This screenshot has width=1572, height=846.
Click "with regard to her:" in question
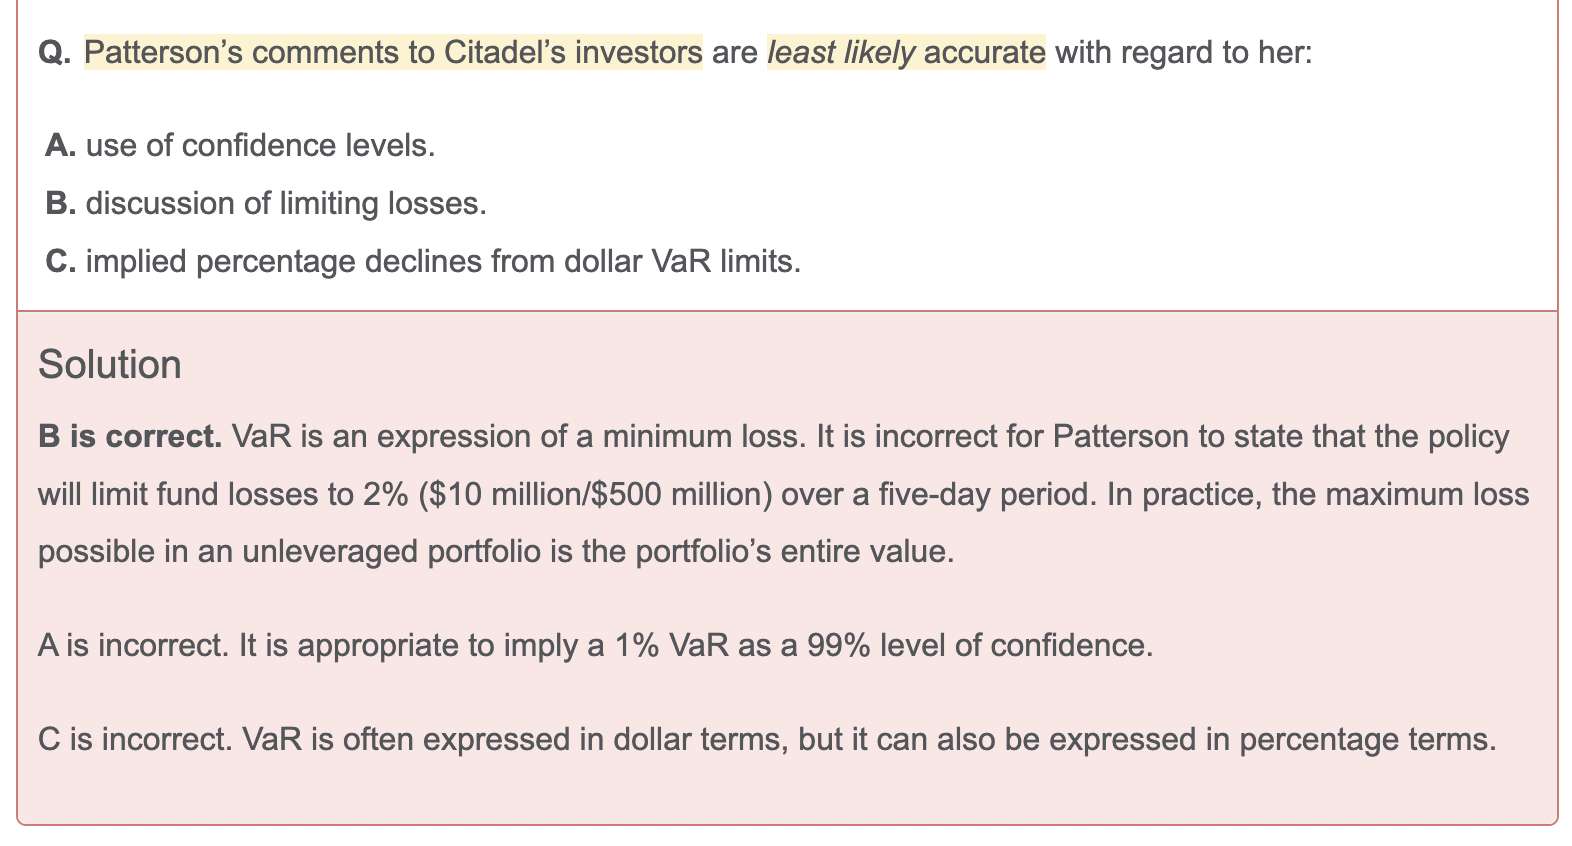tap(1183, 52)
